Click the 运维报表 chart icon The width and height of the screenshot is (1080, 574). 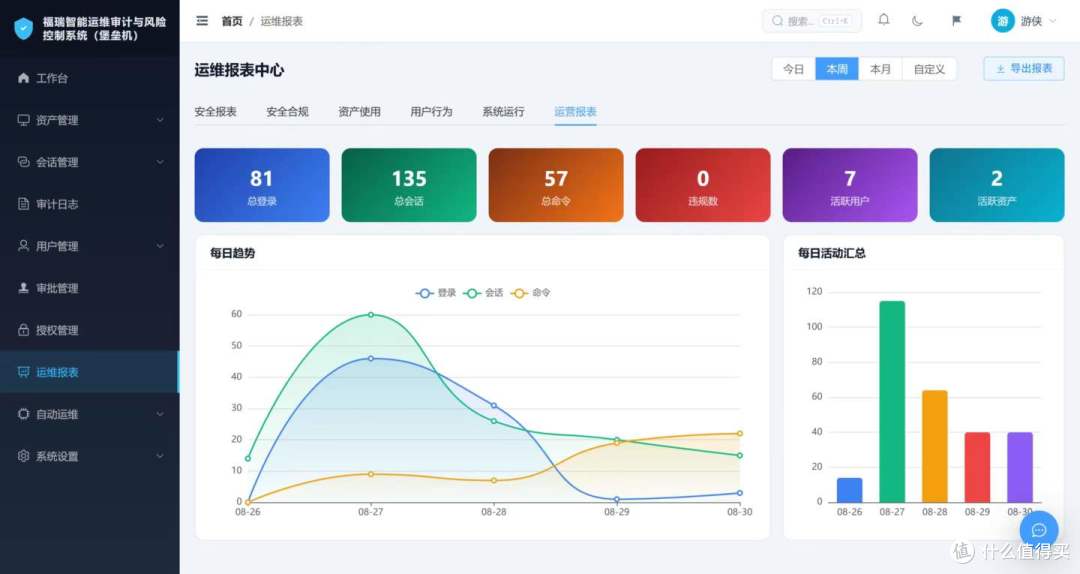[x=23, y=372]
